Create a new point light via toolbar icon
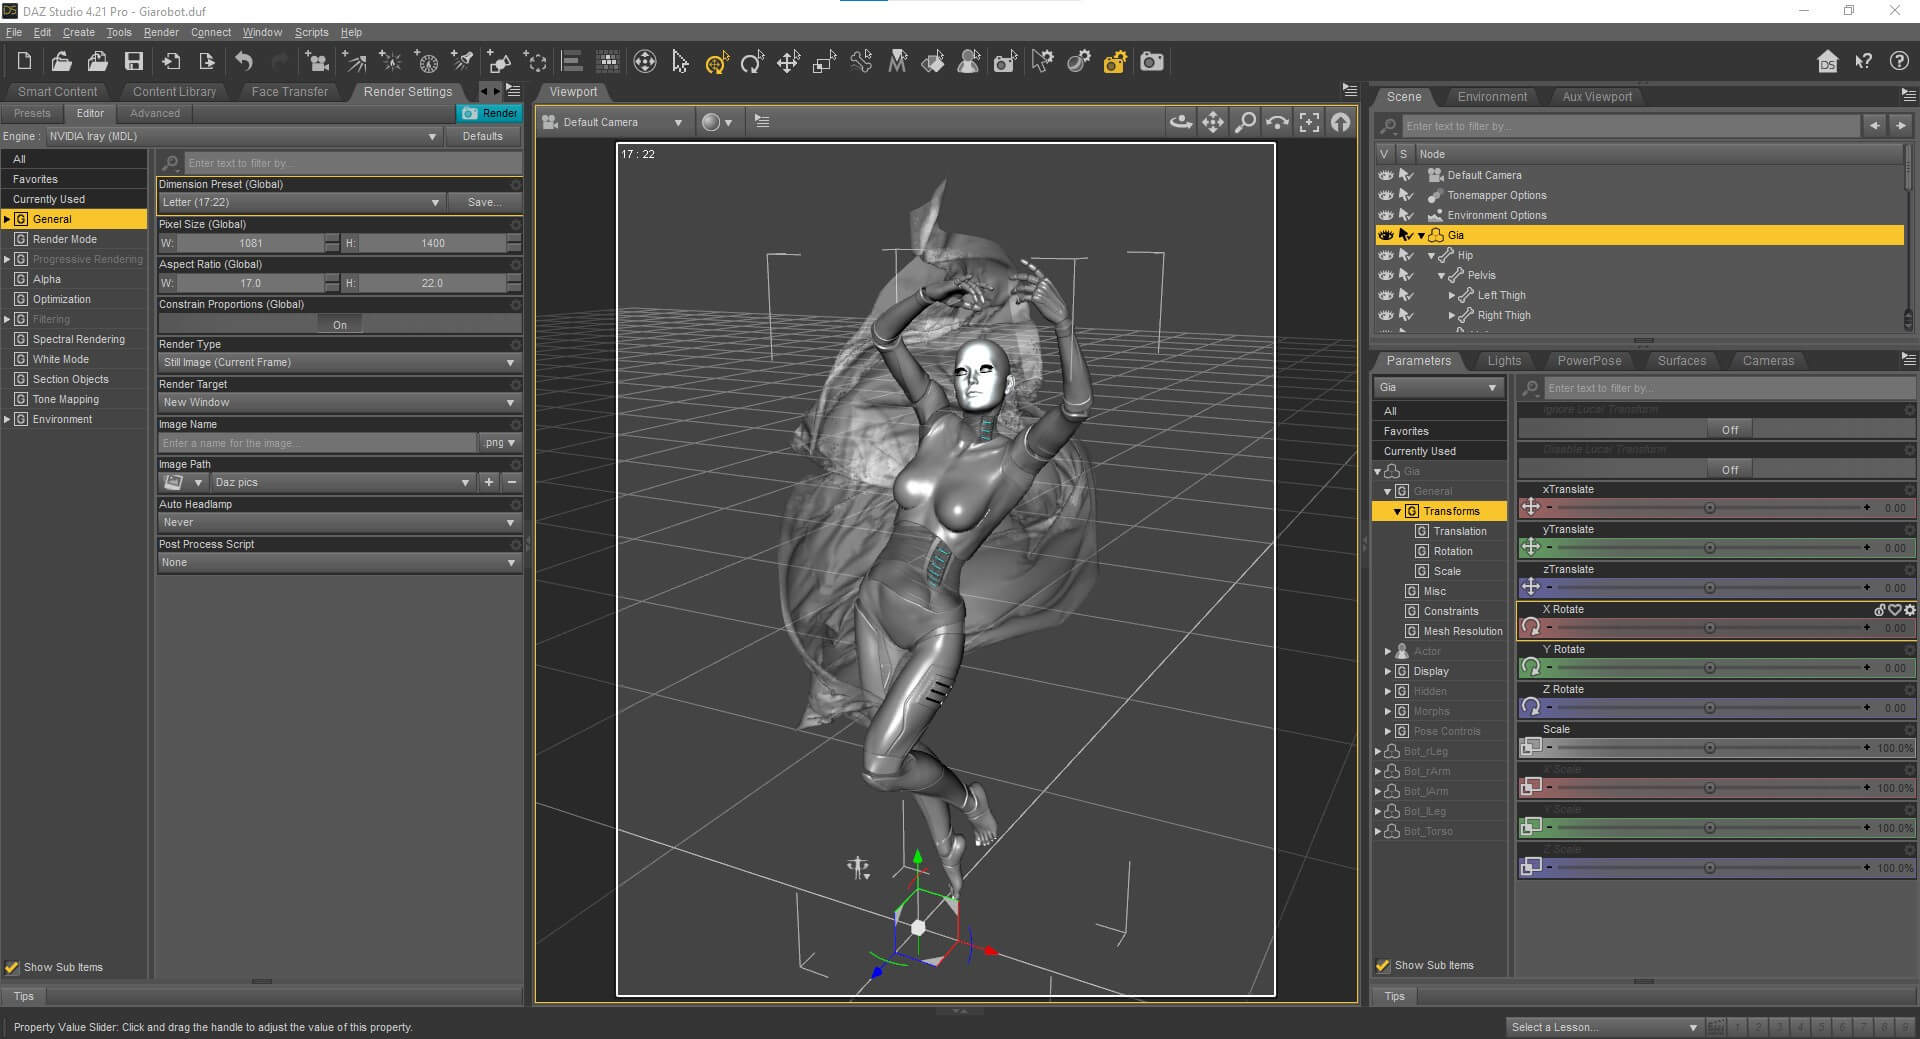This screenshot has width=1920, height=1039. click(x=390, y=62)
